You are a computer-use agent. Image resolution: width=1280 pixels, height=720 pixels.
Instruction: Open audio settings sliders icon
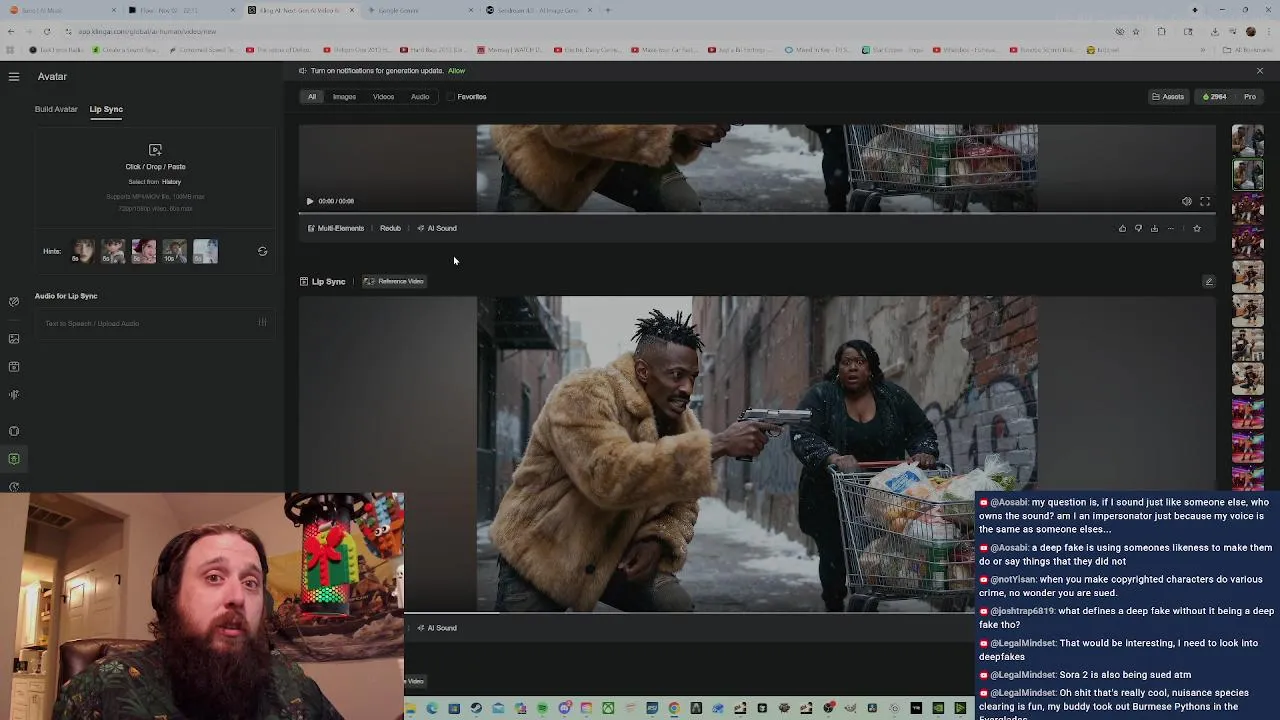coord(262,323)
